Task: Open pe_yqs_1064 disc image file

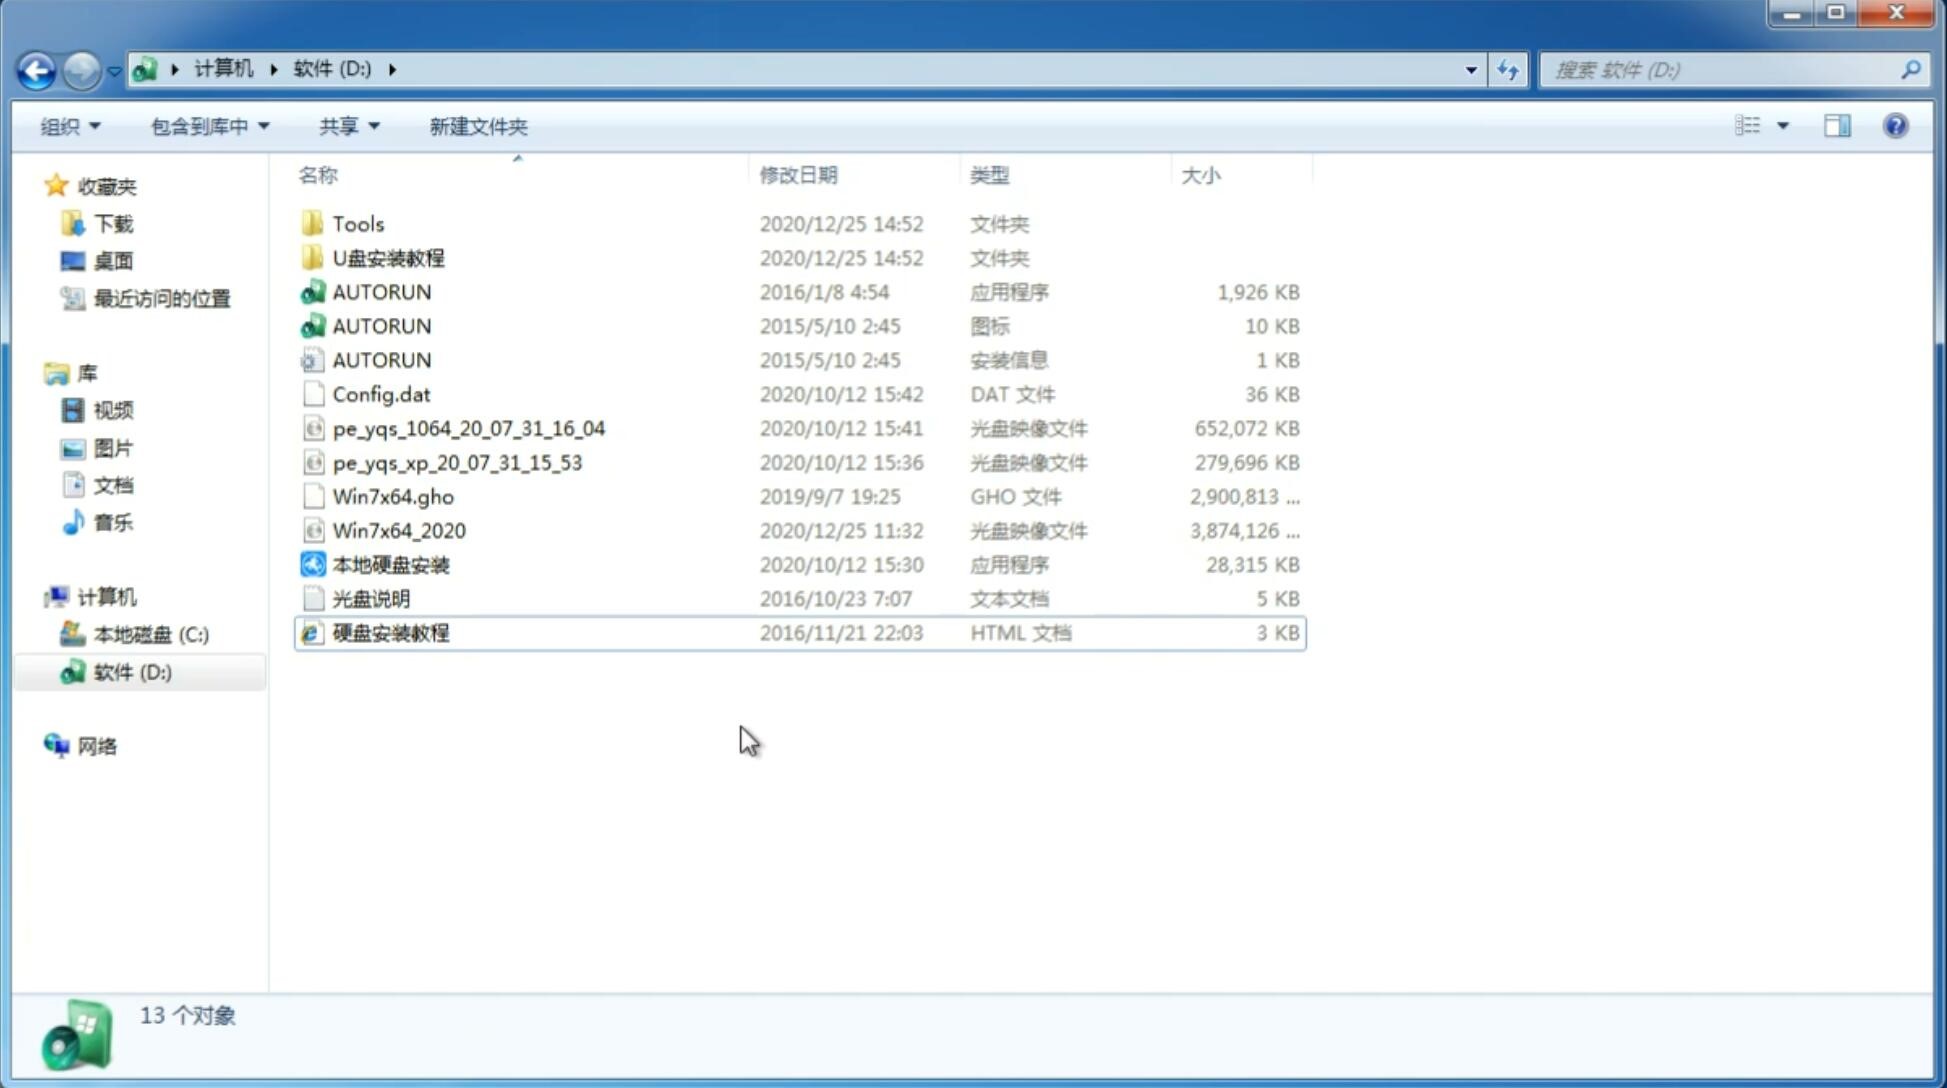Action: pyautogui.click(x=468, y=428)
